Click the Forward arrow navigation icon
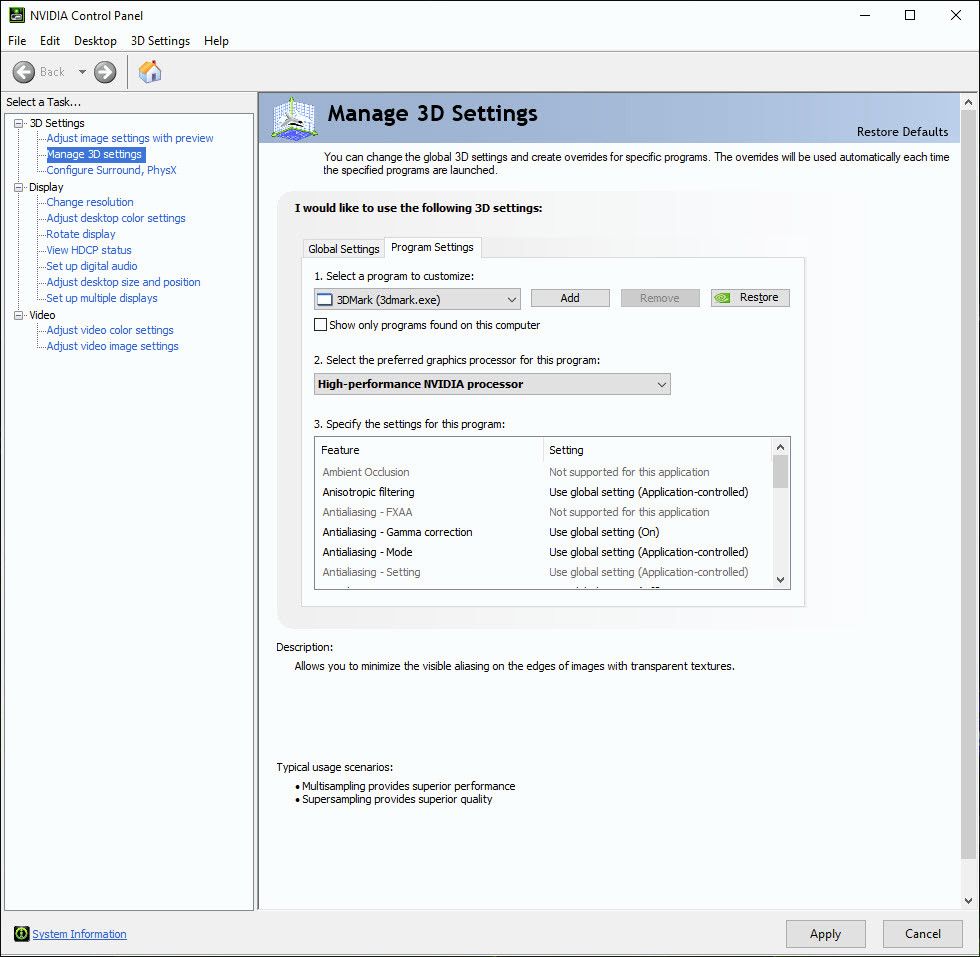 point(105,72)
